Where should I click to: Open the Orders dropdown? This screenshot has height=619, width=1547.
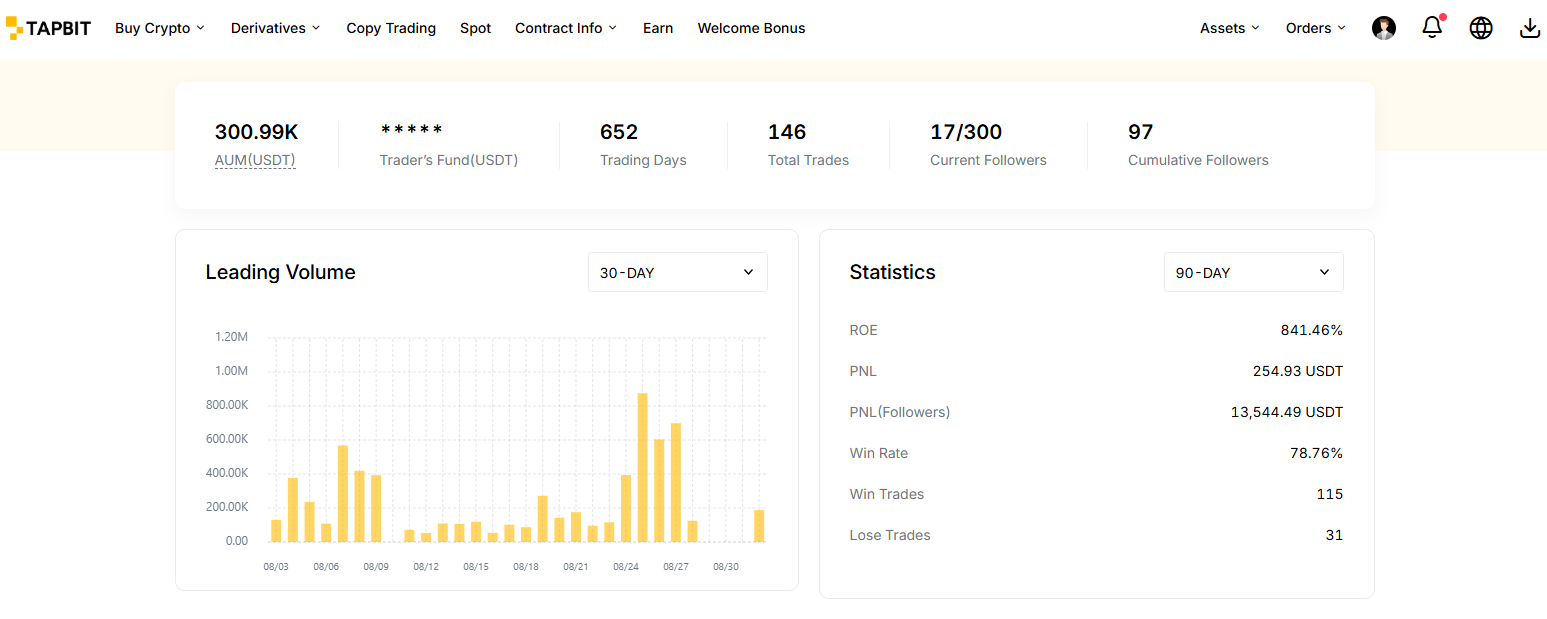point(1315,28)
